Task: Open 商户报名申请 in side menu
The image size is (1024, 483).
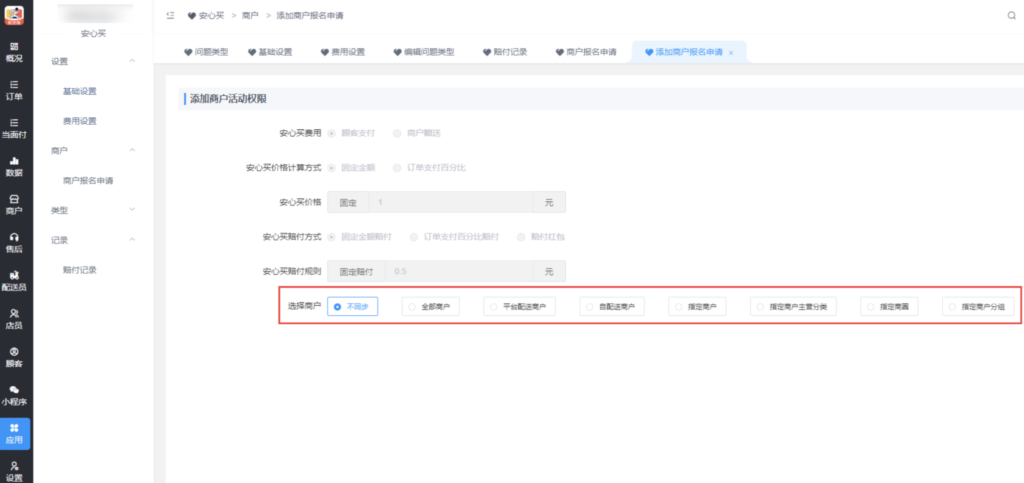Action: [88, 181]
